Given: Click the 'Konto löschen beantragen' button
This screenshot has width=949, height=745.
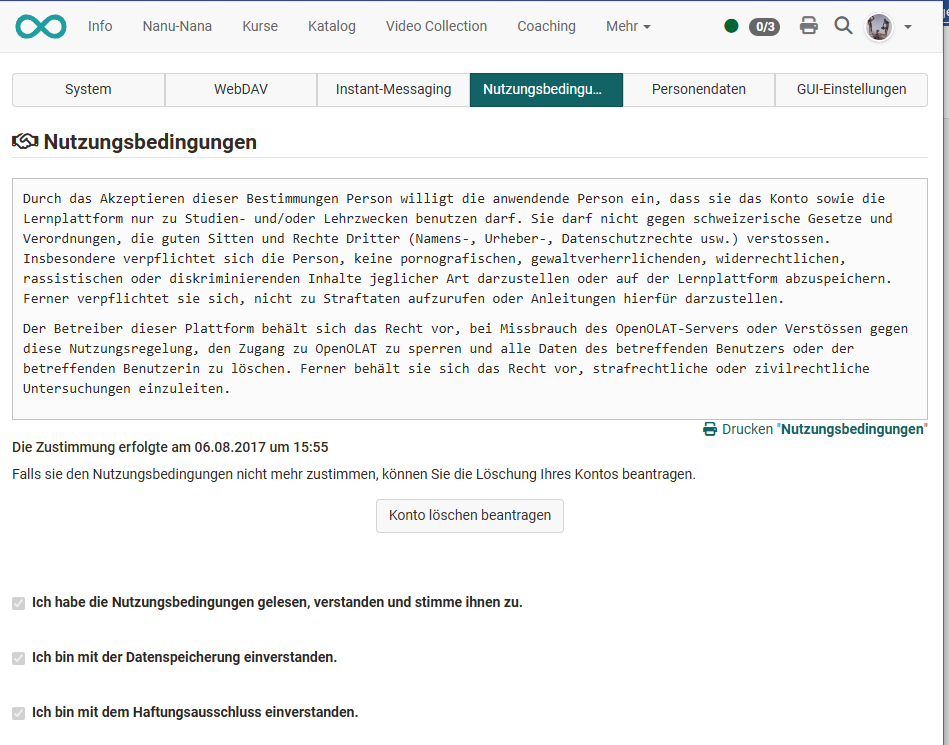Looking at the screenshot, I should tap(469, 516).
